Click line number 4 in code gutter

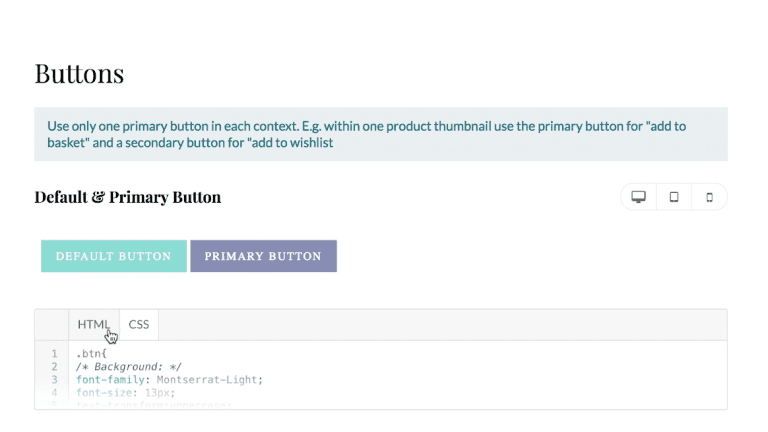coord(54,393)
